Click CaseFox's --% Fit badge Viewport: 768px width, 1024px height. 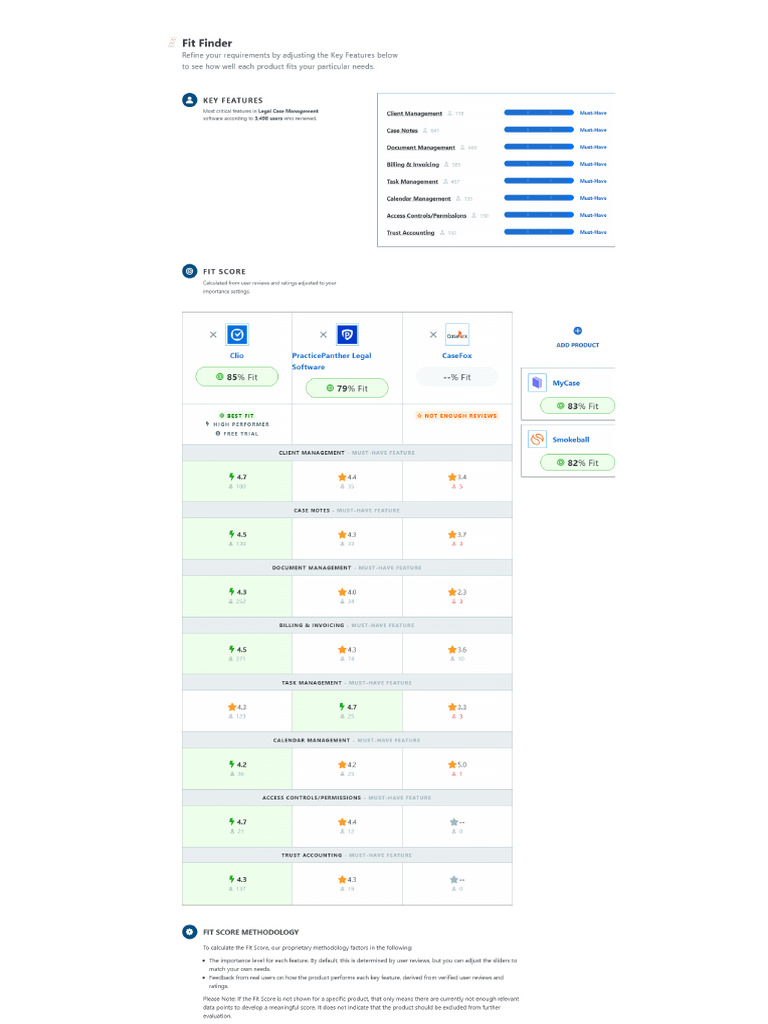click(x=457, y=377)
